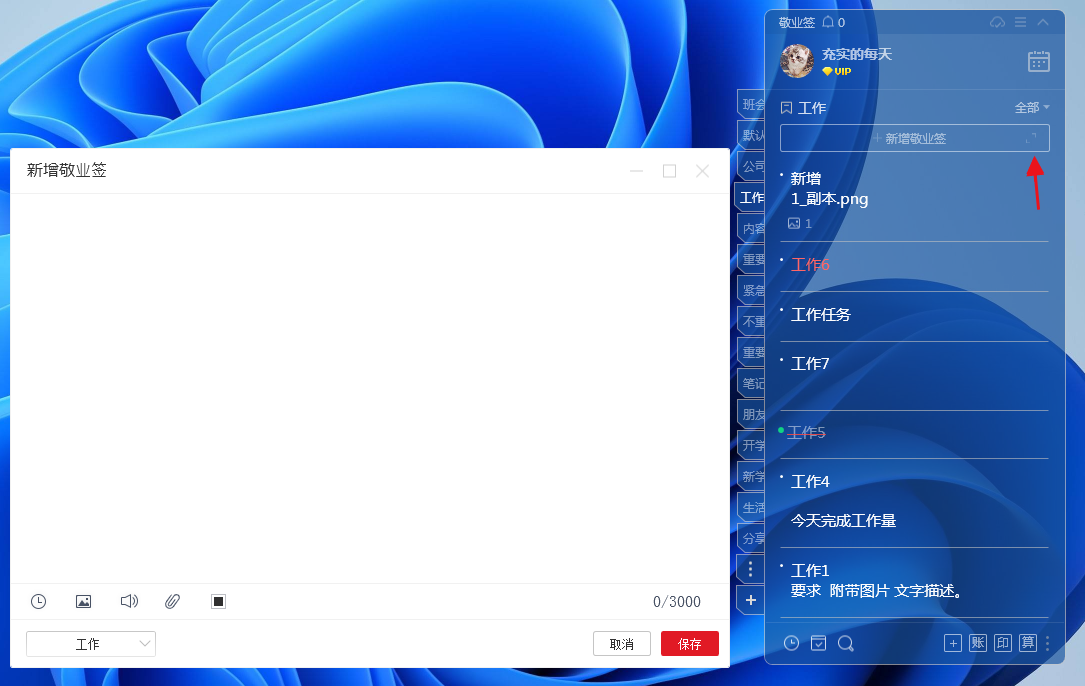Click the search magnifier at the panel bottom
1085x686 pixels.
[846, 644]
